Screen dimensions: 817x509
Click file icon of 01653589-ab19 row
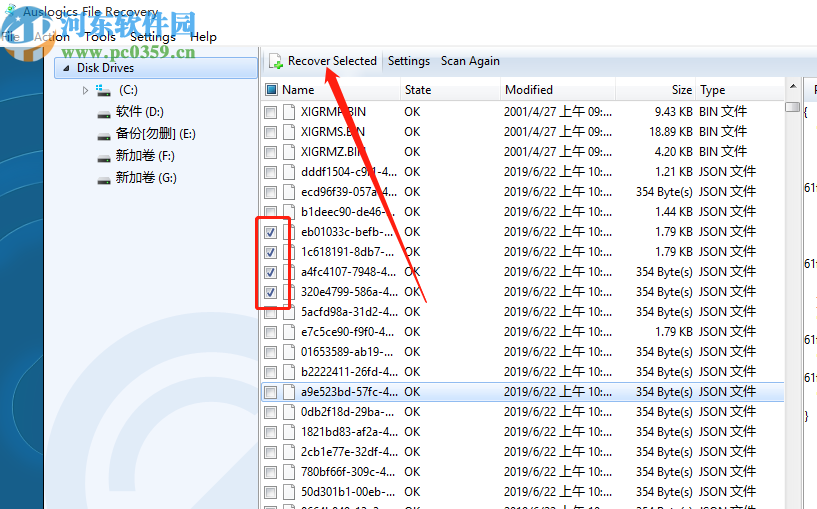[x=289, y=352]
